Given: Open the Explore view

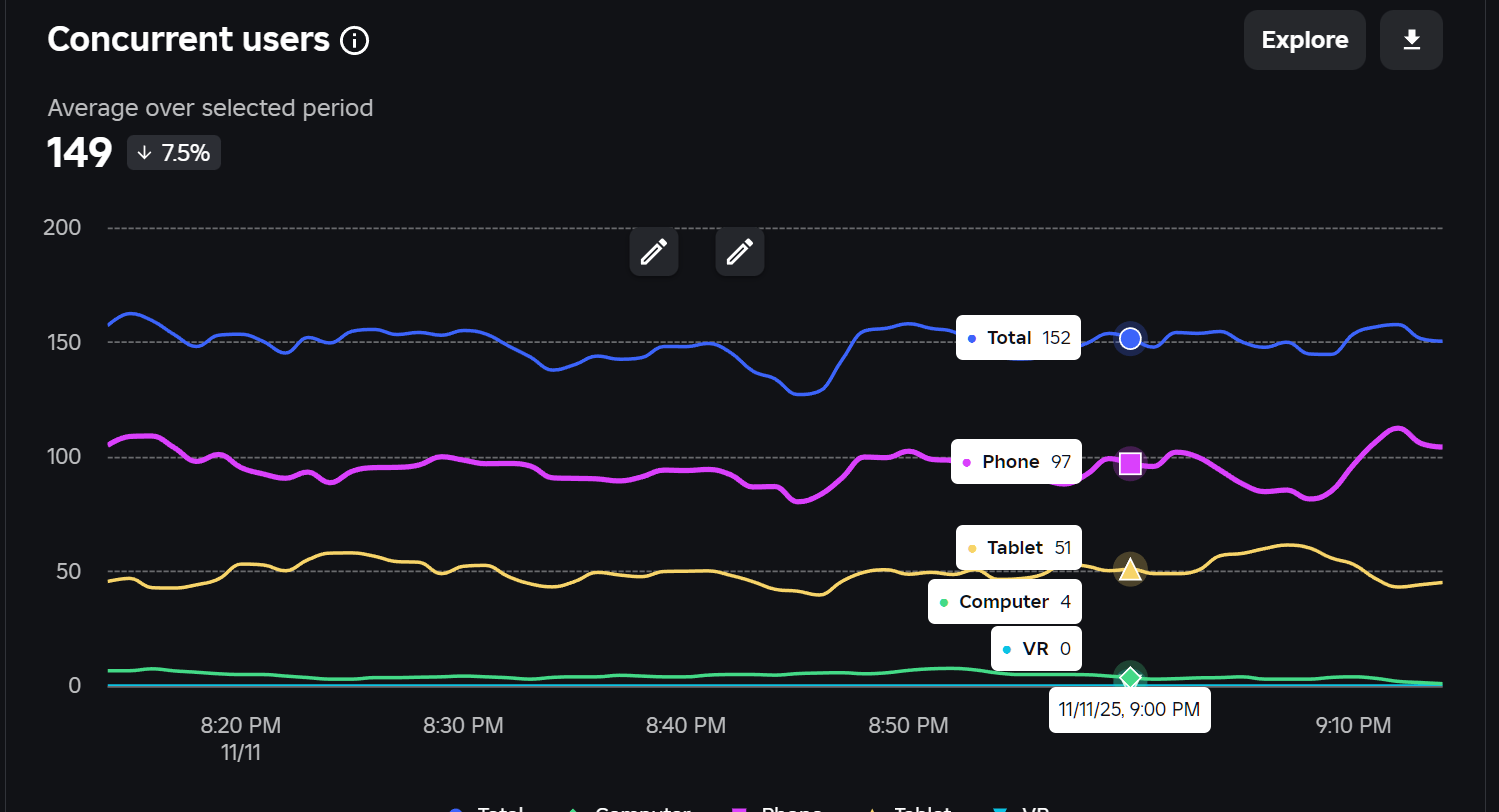Looking at the screenshot, I should tap(1305, 40).
